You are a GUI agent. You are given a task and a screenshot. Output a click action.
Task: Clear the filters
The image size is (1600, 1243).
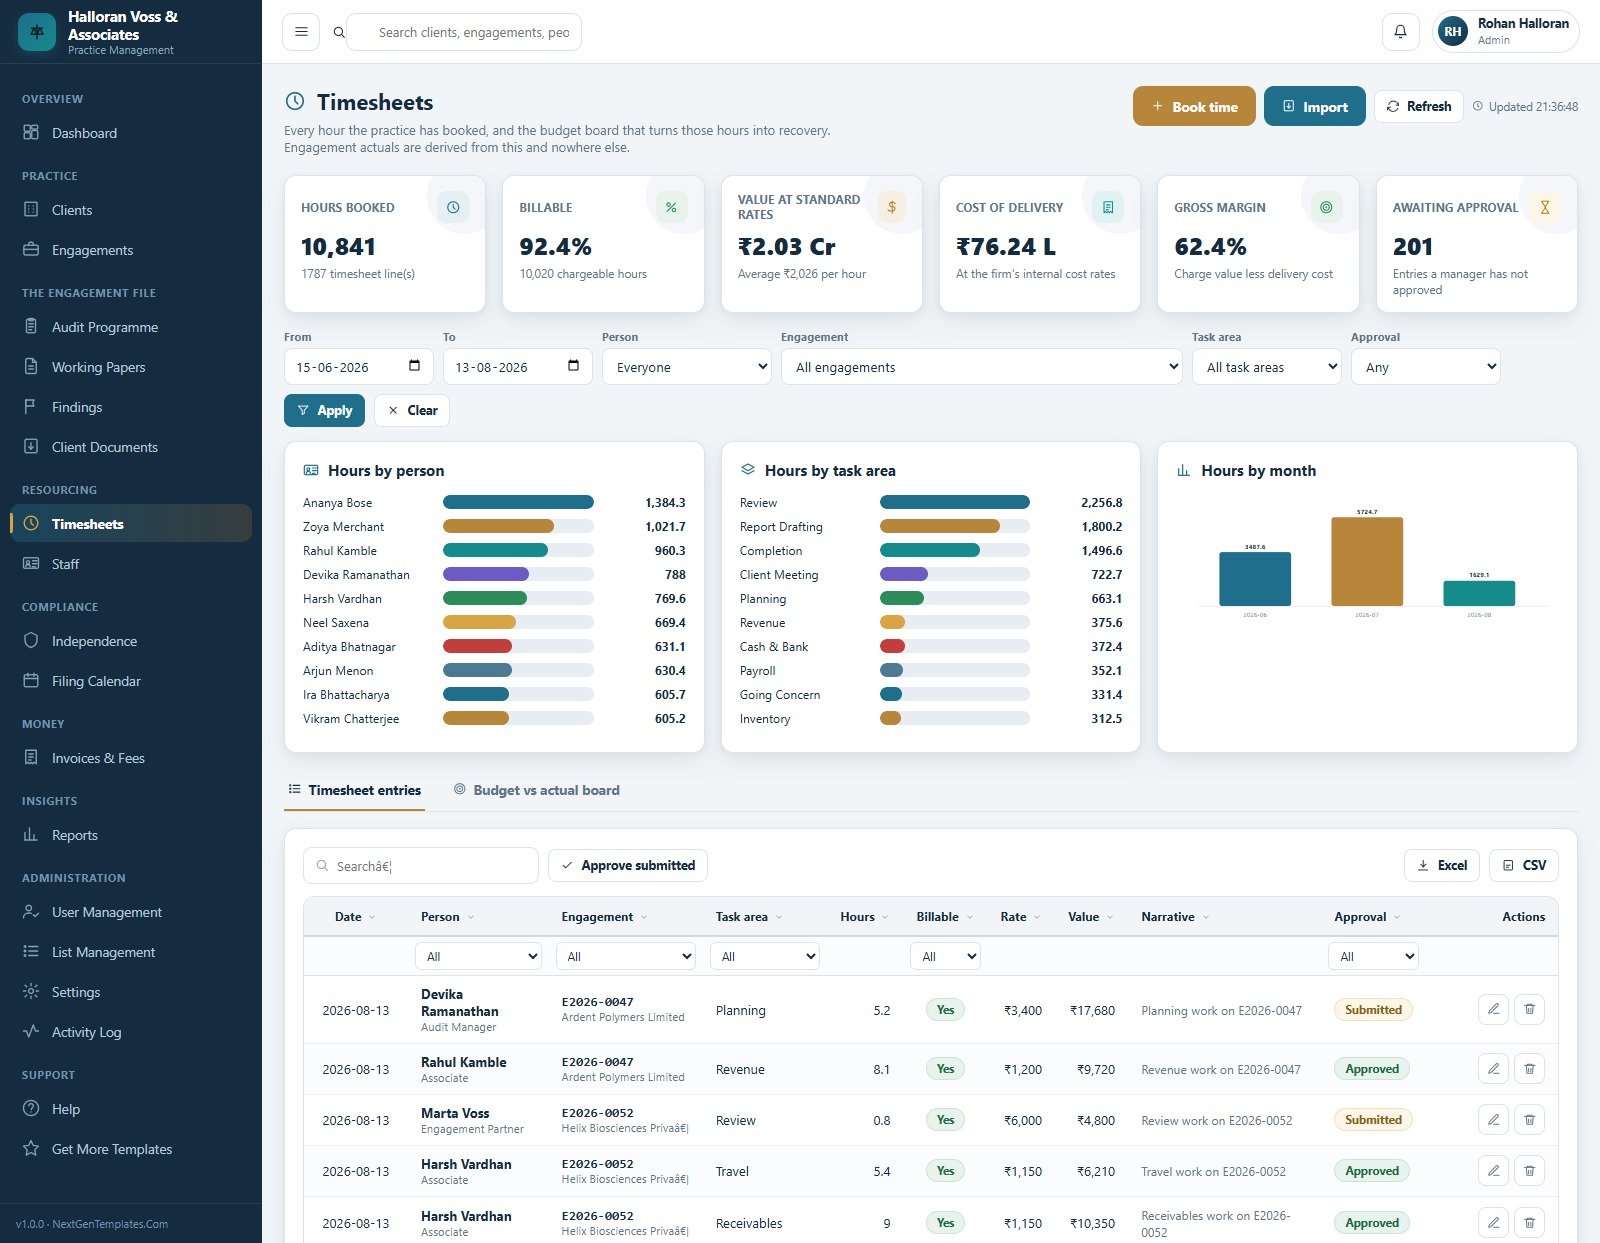point(412,410)
